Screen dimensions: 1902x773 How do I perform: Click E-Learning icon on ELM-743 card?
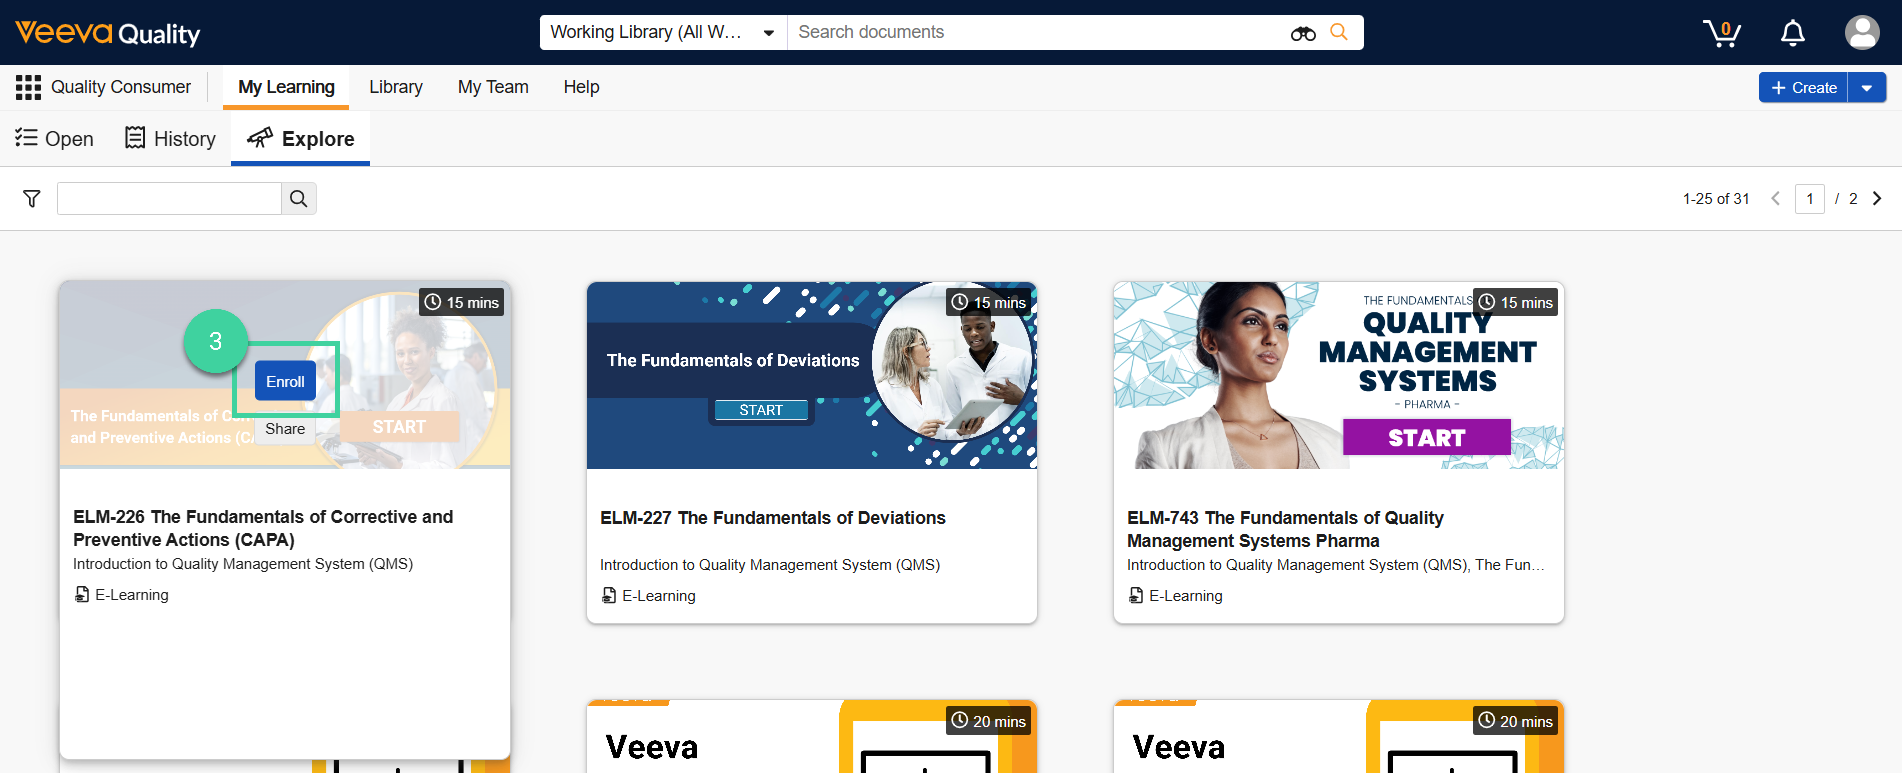1136,596
